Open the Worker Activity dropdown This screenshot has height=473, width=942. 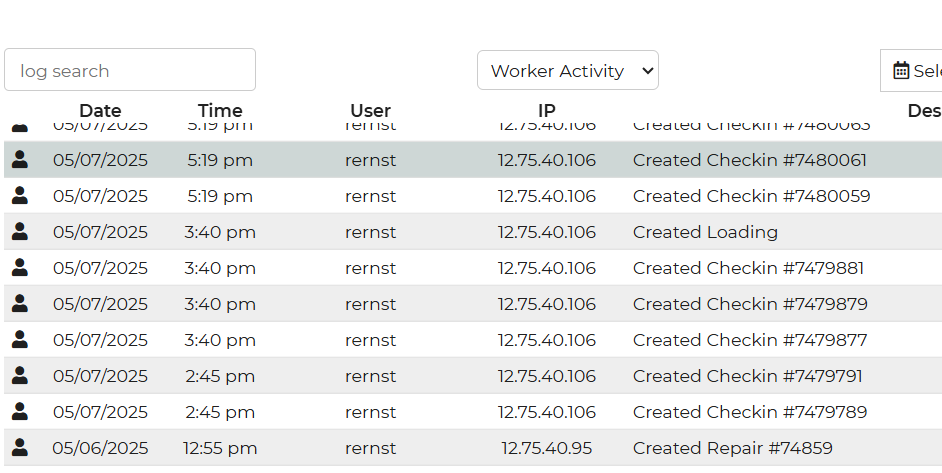(x=567, y=71)
